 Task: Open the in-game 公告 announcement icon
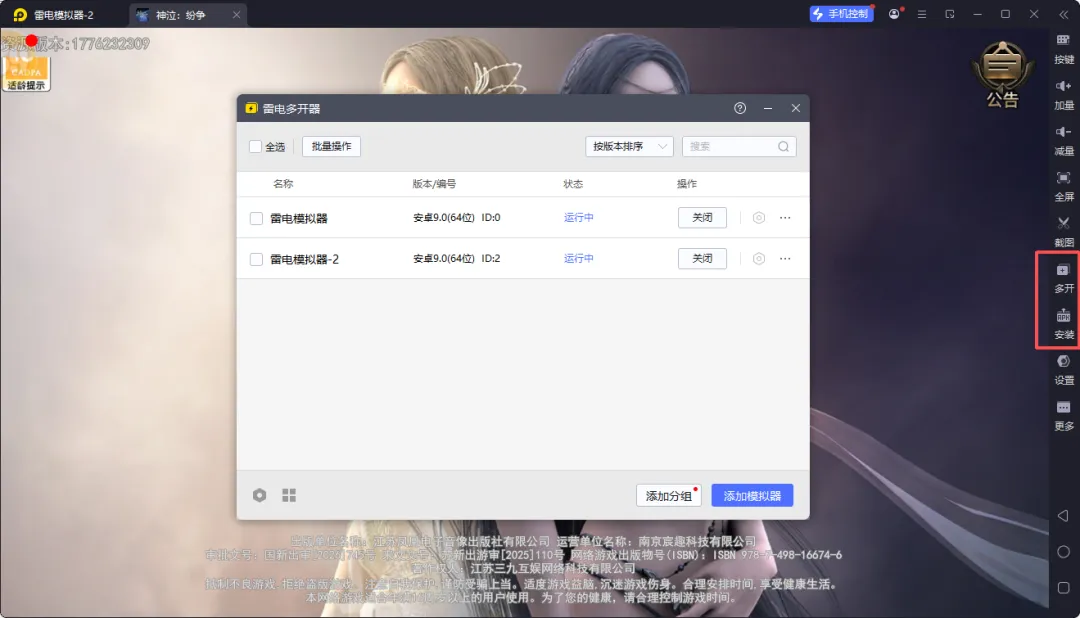(x=1002, y=74)
